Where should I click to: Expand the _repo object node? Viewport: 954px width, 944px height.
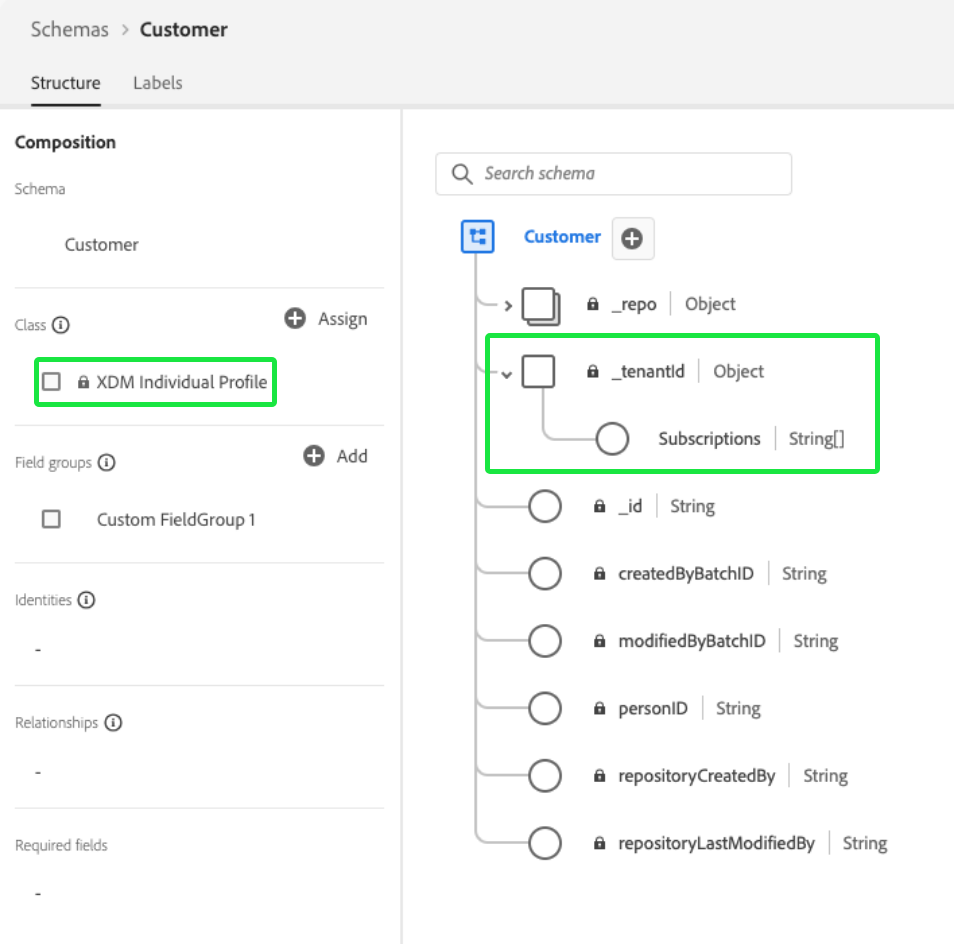point(508,306)
